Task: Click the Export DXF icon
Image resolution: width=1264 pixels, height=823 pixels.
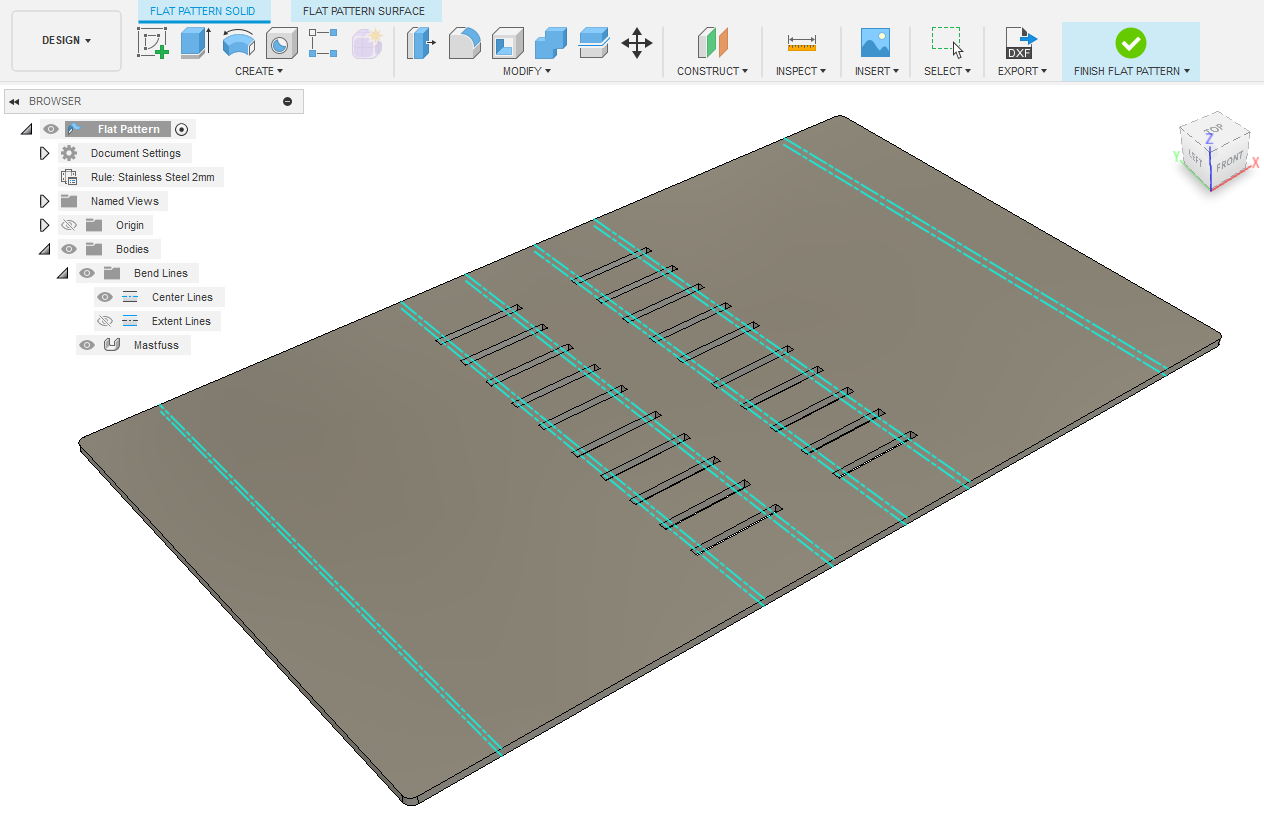Action: [x=1020, y=43]
